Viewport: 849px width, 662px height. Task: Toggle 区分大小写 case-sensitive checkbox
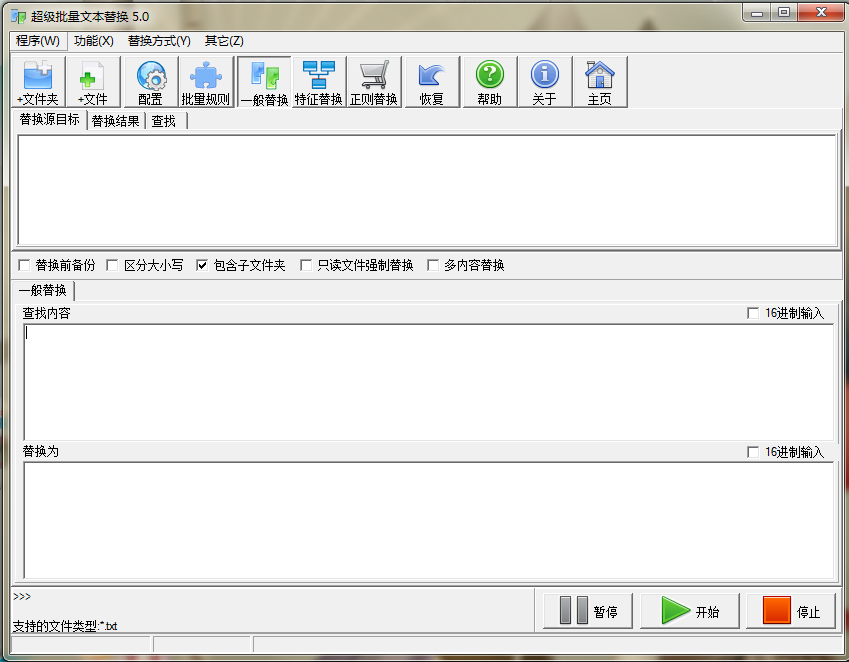(x=112, y=265)
